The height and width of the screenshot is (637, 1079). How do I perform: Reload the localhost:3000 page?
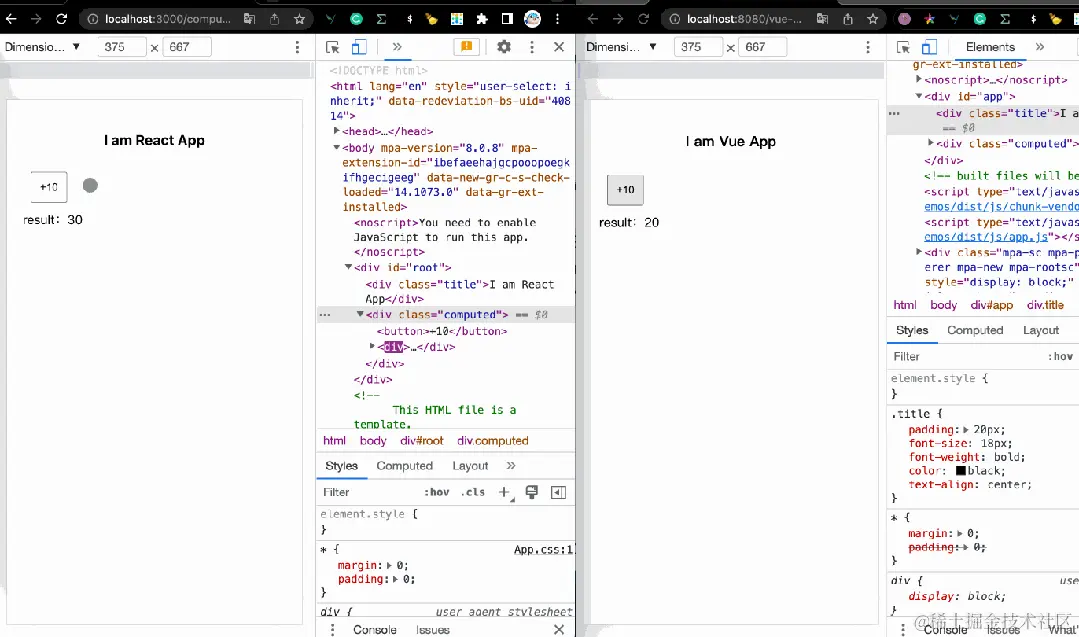(x=61, y=19)
